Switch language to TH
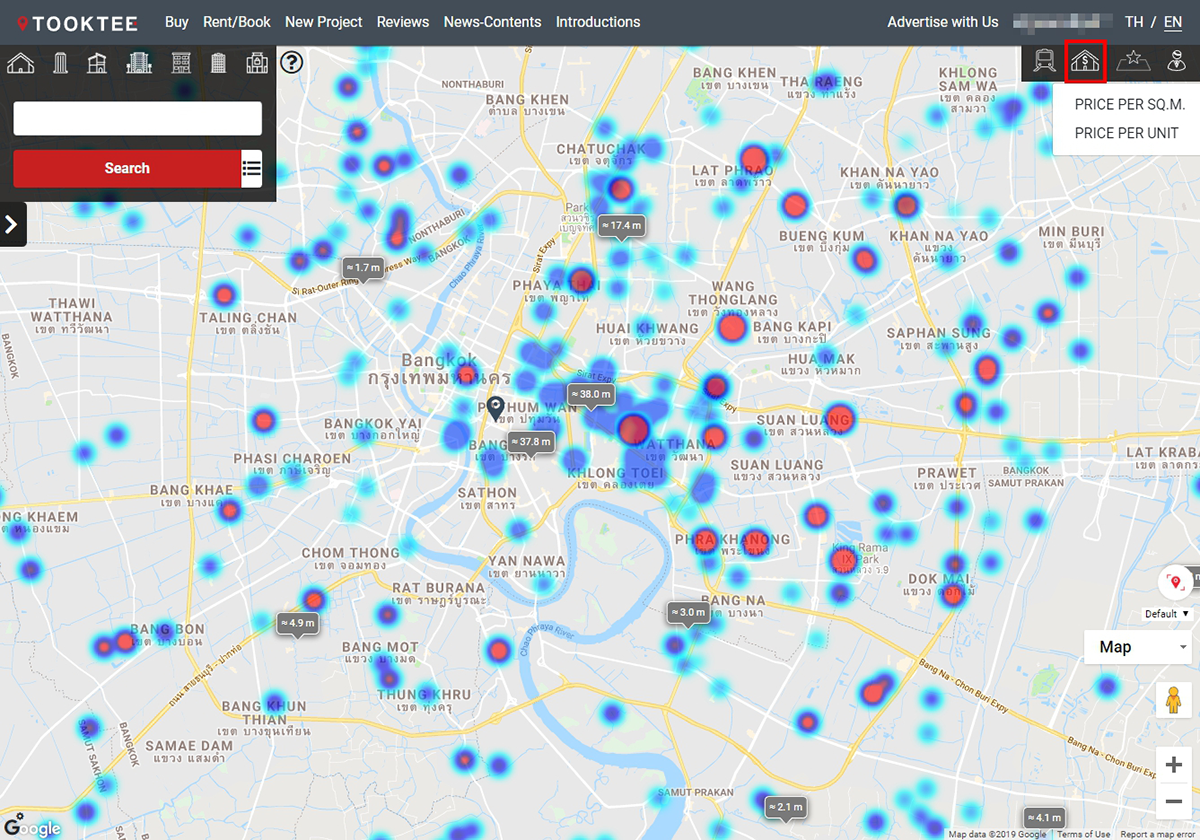 (1134, 22)
